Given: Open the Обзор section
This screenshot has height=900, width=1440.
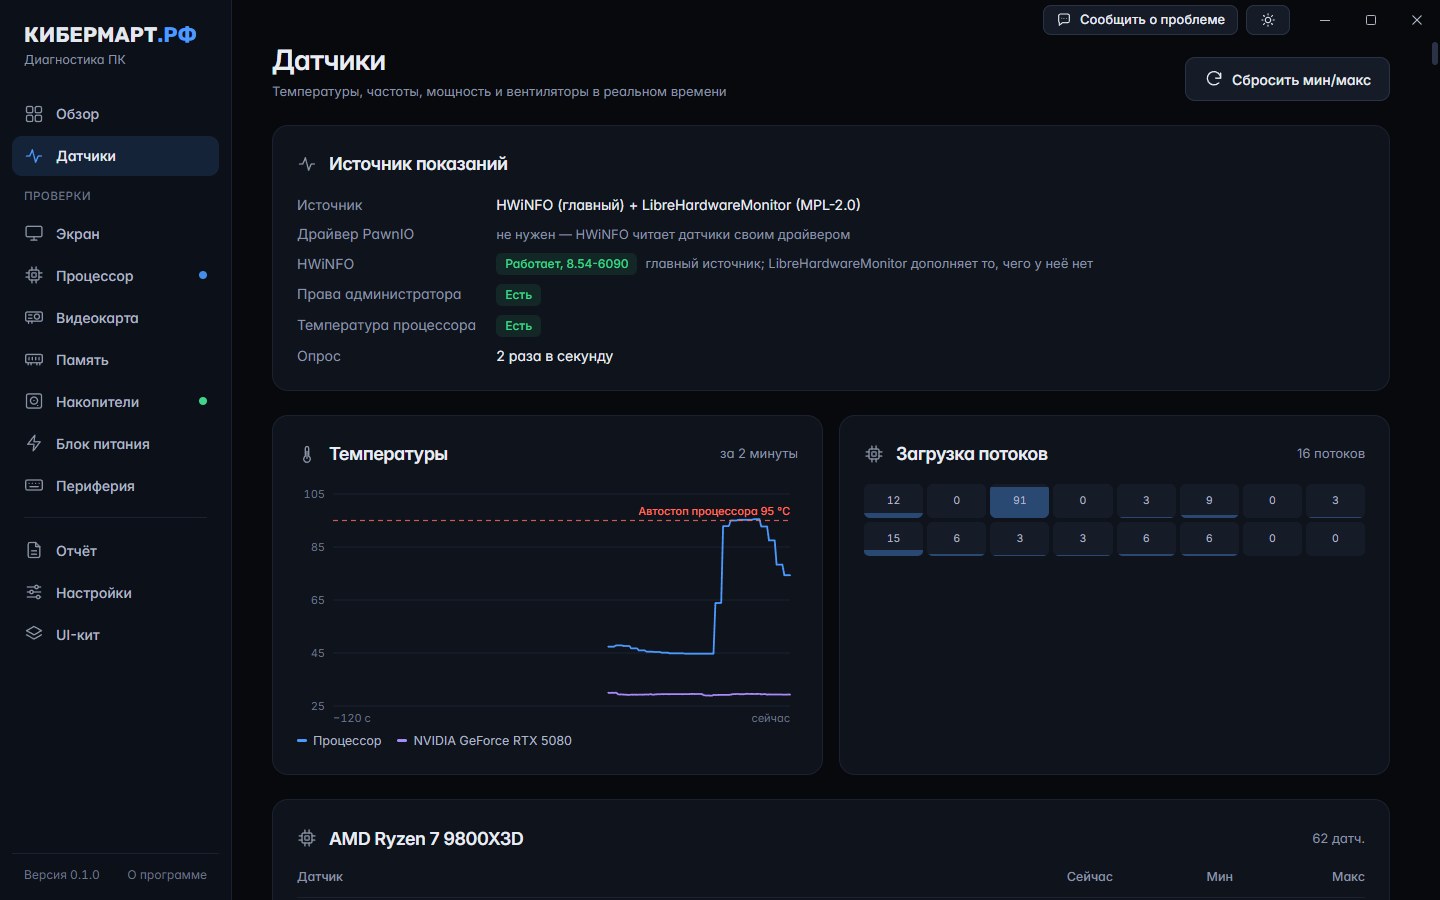Looking at the screenshot, I should coord(116,114).
